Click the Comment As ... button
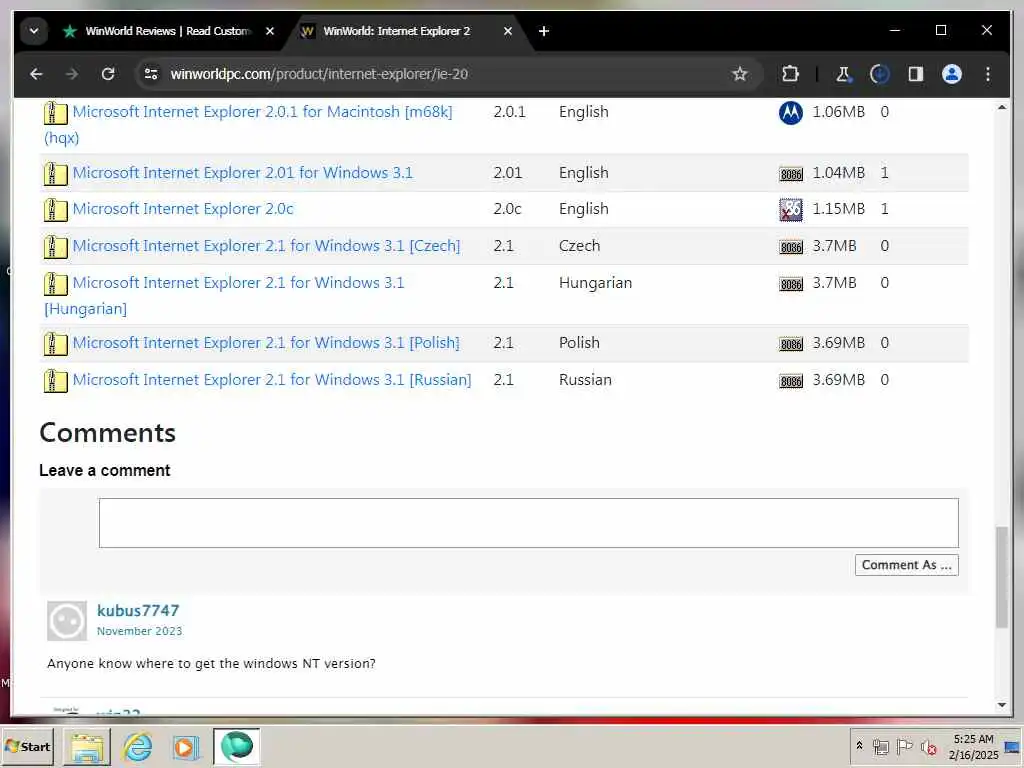Screen dimensions: 1024x768 [906, 565]
